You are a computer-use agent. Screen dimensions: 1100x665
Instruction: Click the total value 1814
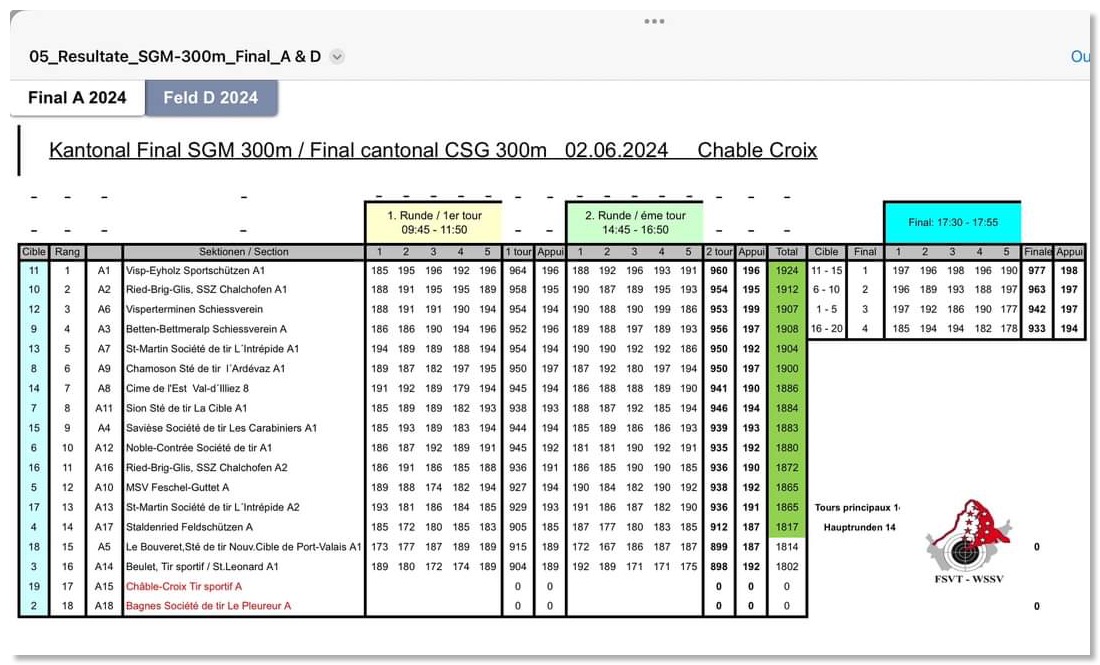[x=786, y=546]
